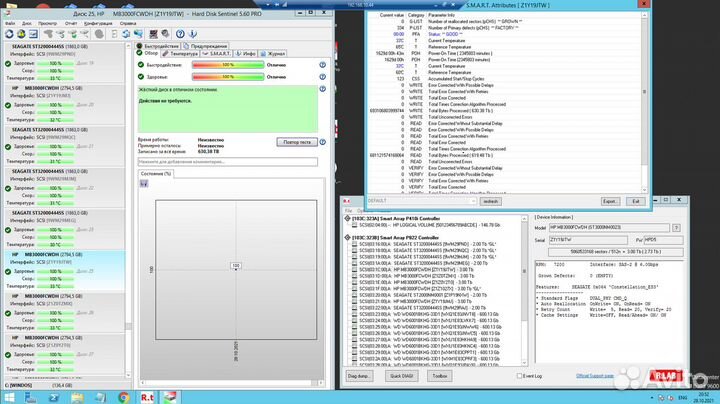Open the Windows Start button
Image resolution: width=720 pixels, height=404 pixels.
[8, 396]
